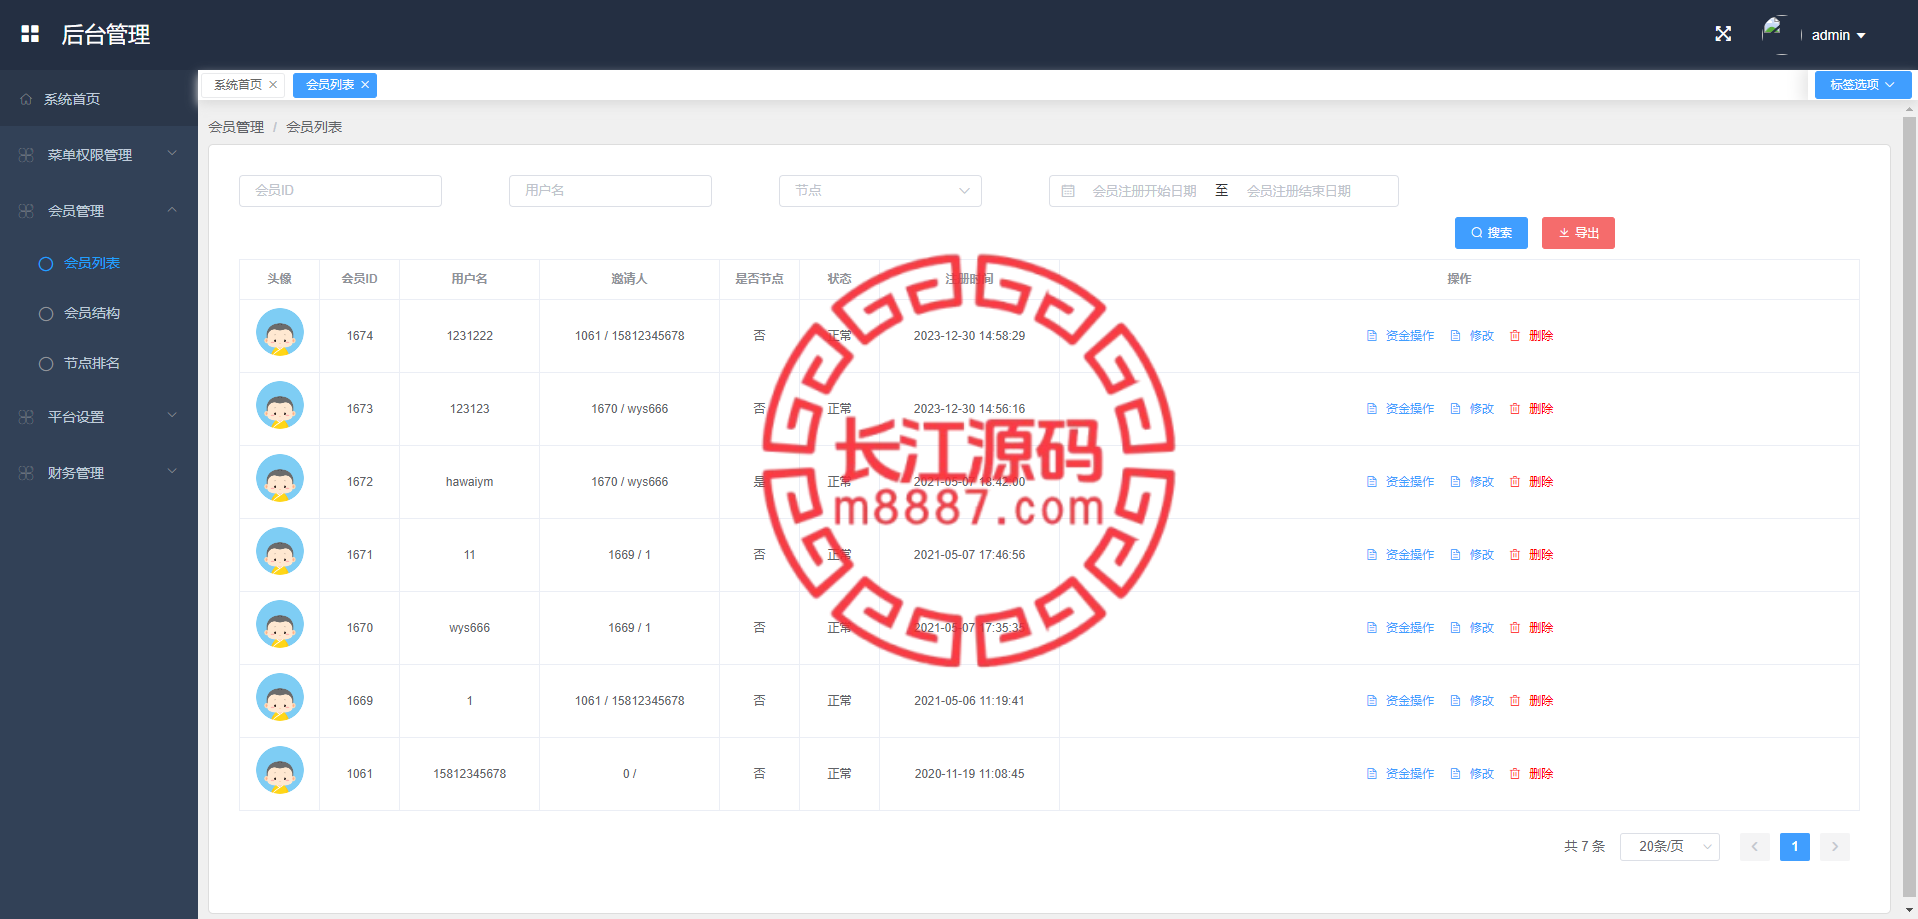The image size is (1918, 919).
Task: Click the 删除 trash icon for member 1673
Action: [1515, 409]
